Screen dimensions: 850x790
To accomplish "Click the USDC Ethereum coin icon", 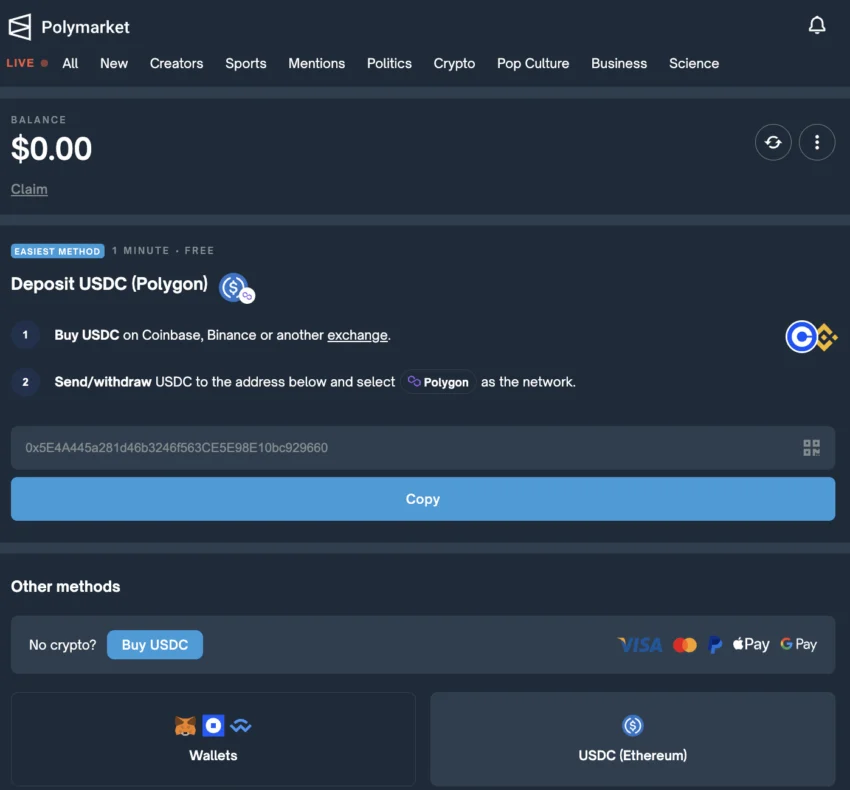I will click(632, 725).
